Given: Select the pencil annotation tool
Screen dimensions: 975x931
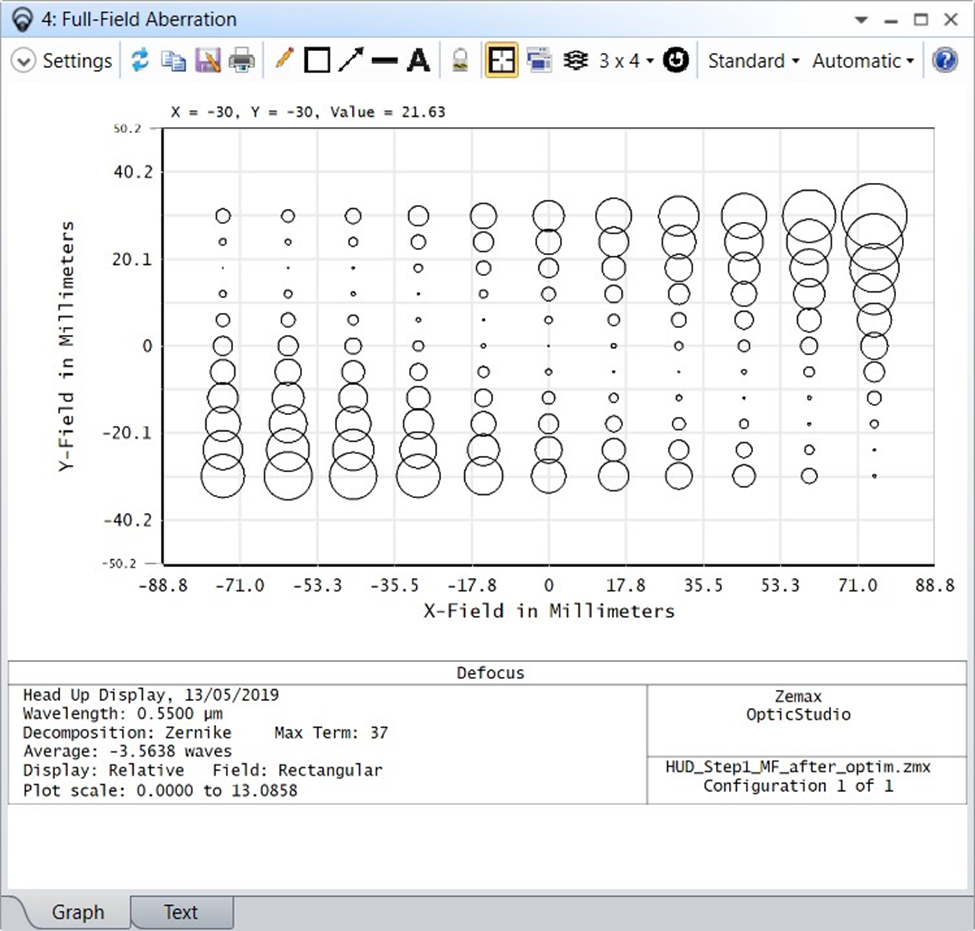Looking at the screenshot, I should [284, 61].
